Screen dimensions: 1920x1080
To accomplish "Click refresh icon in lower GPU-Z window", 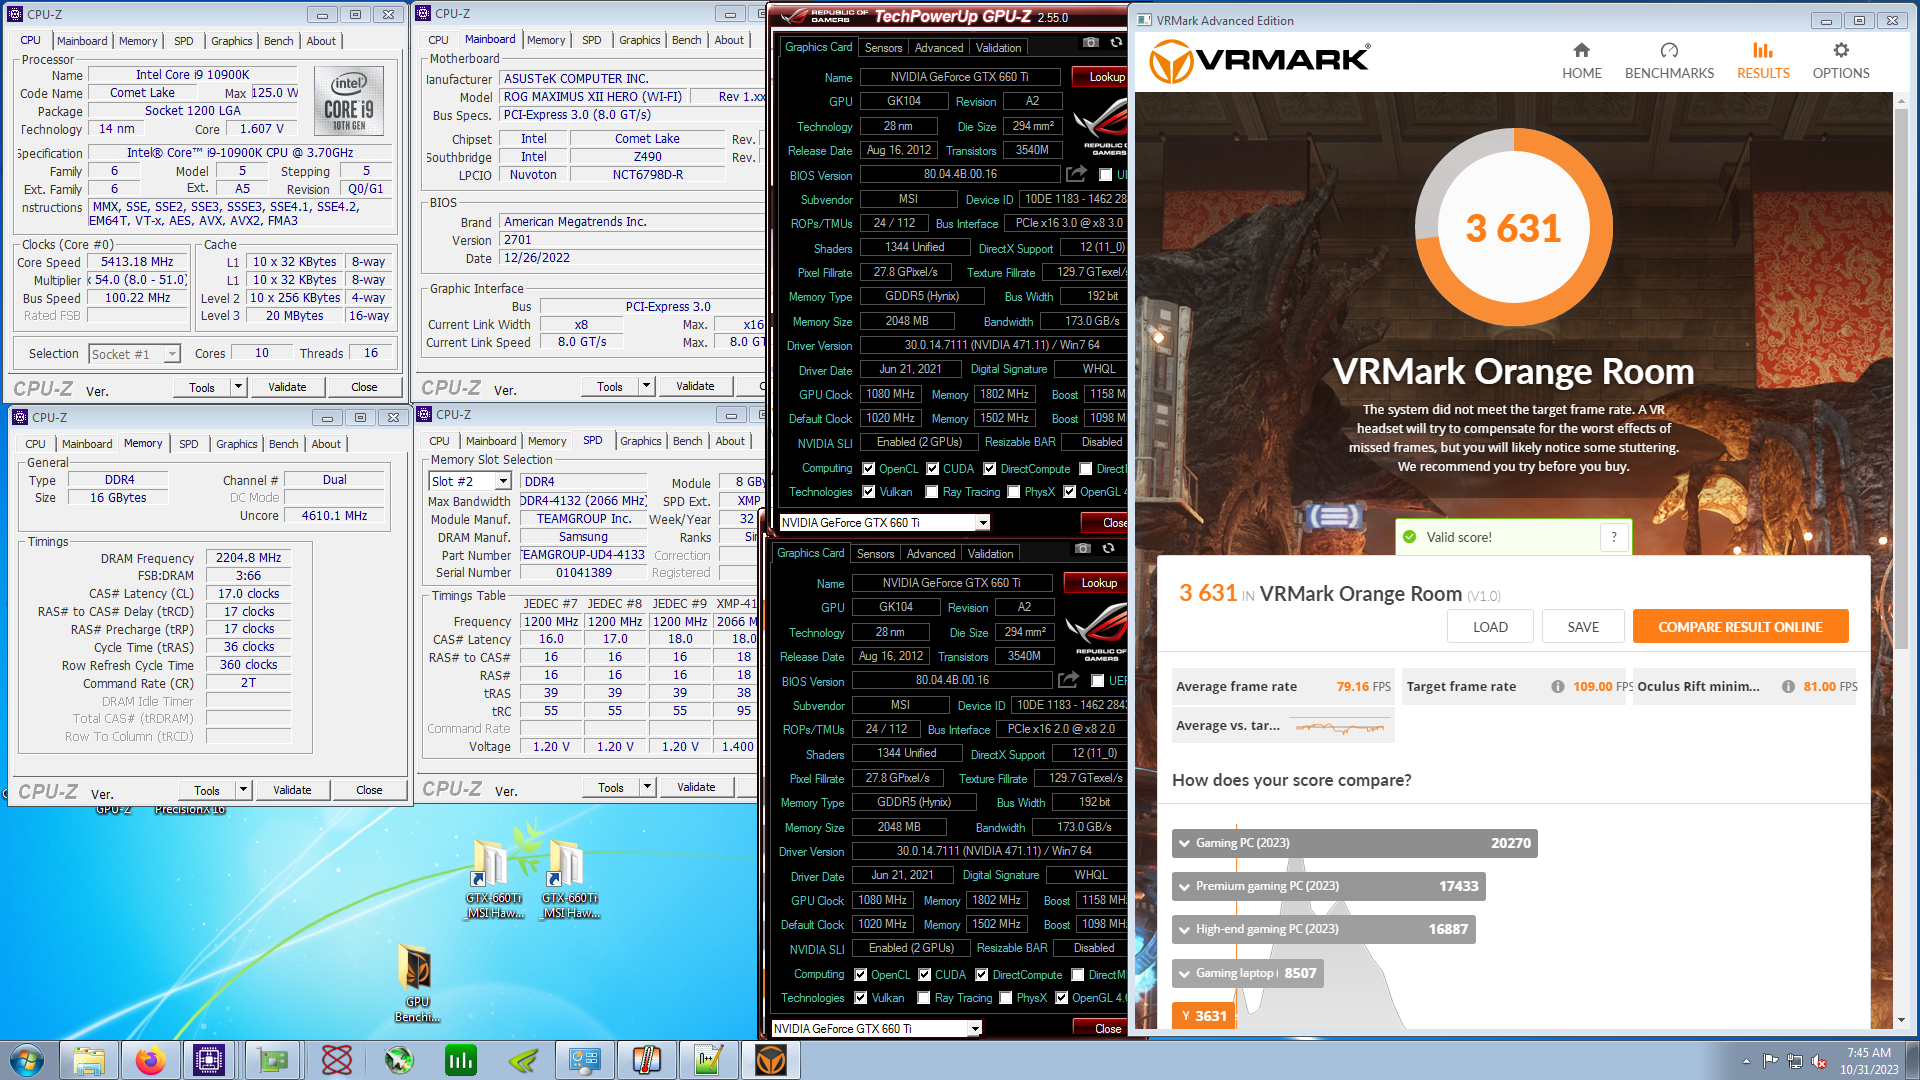I will [1108, 549].
